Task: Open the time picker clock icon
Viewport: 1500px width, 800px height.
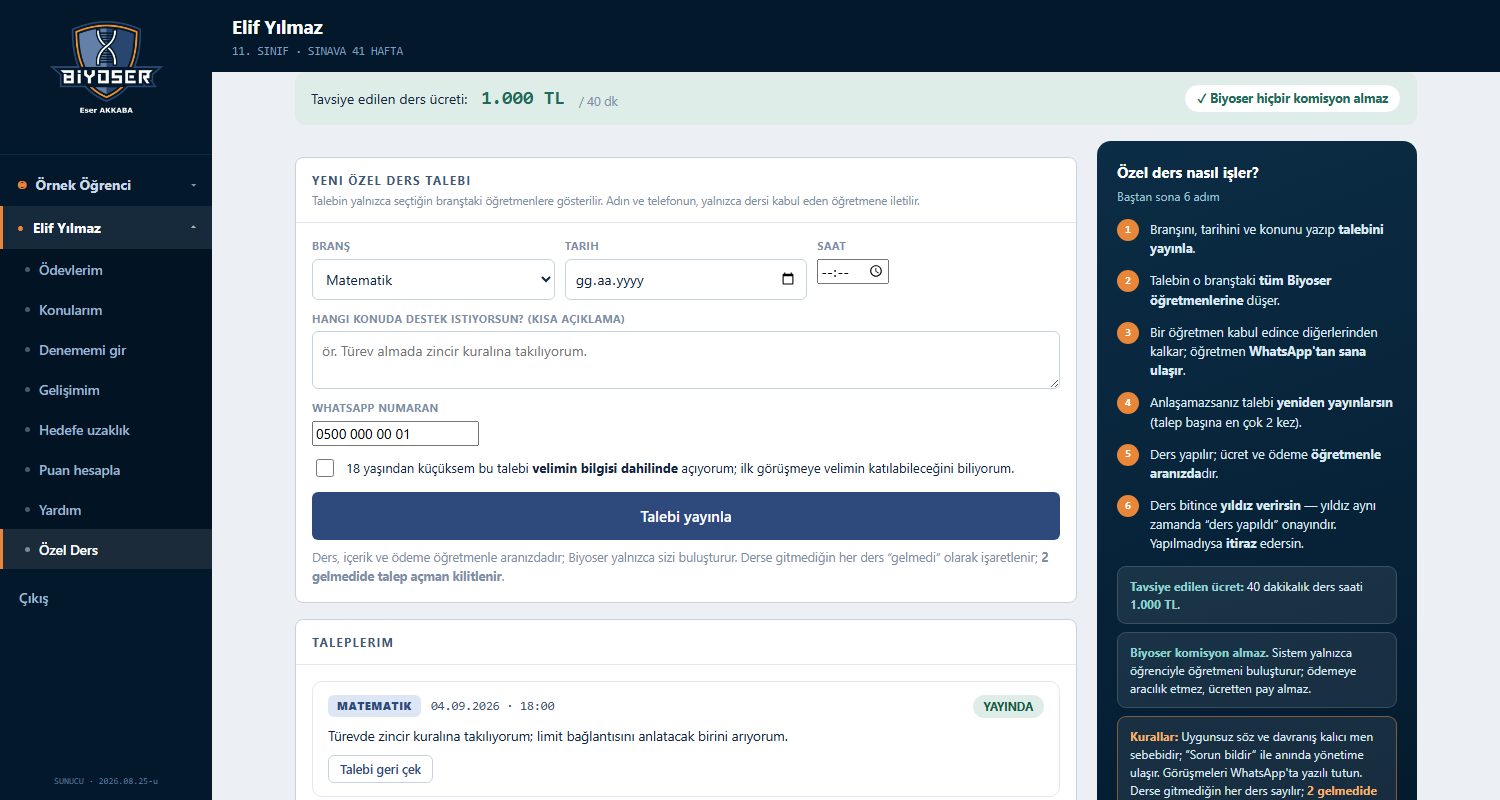Action: 876,271
